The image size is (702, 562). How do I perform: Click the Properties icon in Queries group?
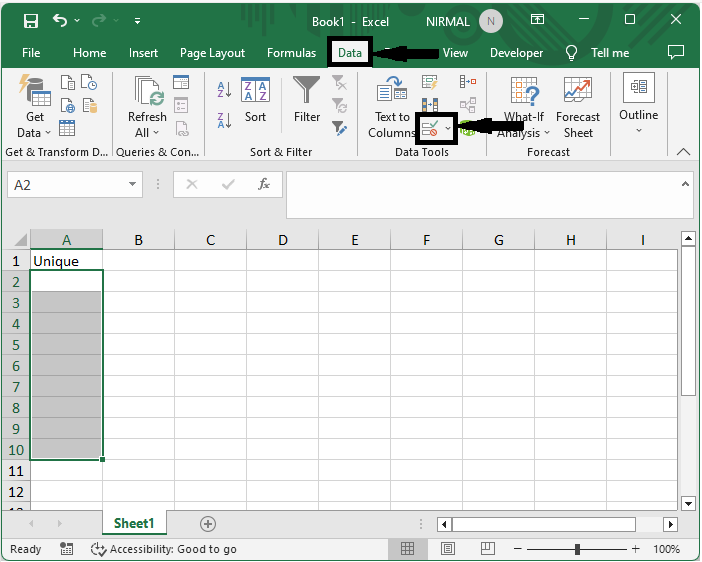pyautogui.click(x=181, y=106)
